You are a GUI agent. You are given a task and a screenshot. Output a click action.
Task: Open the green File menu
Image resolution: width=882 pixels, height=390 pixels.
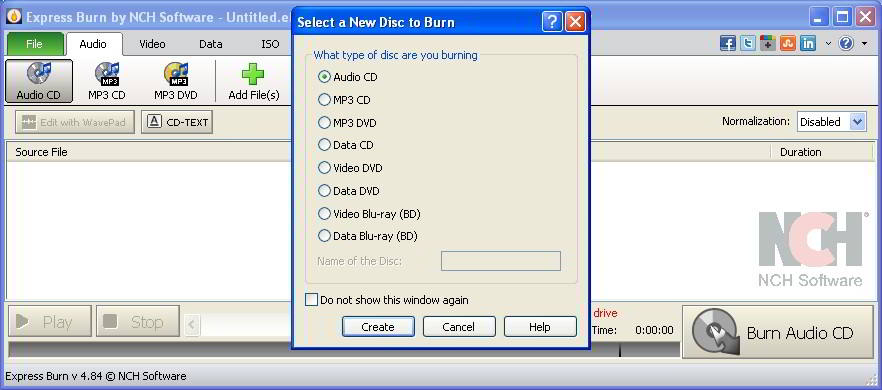click(35, 44)
